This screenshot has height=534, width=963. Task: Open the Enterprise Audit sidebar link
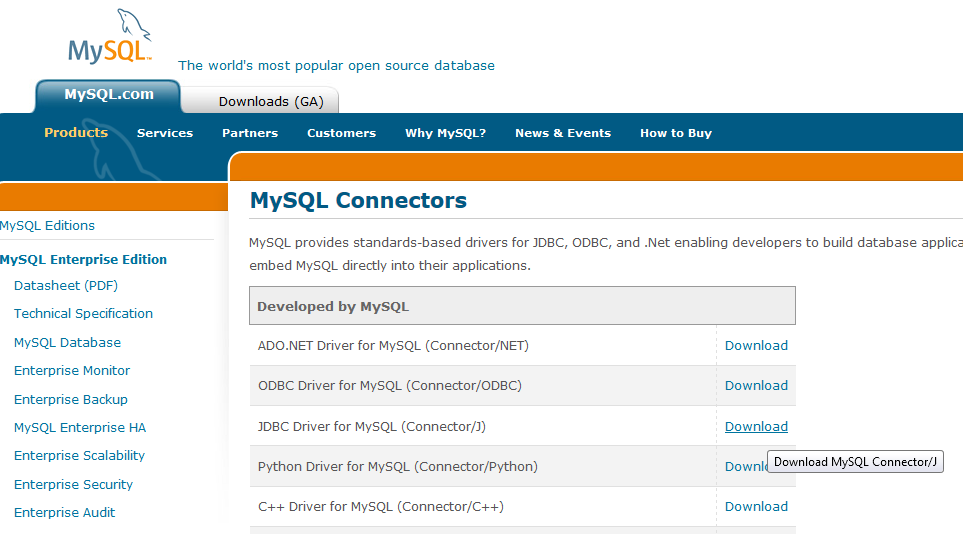click(x=64, y=513)
